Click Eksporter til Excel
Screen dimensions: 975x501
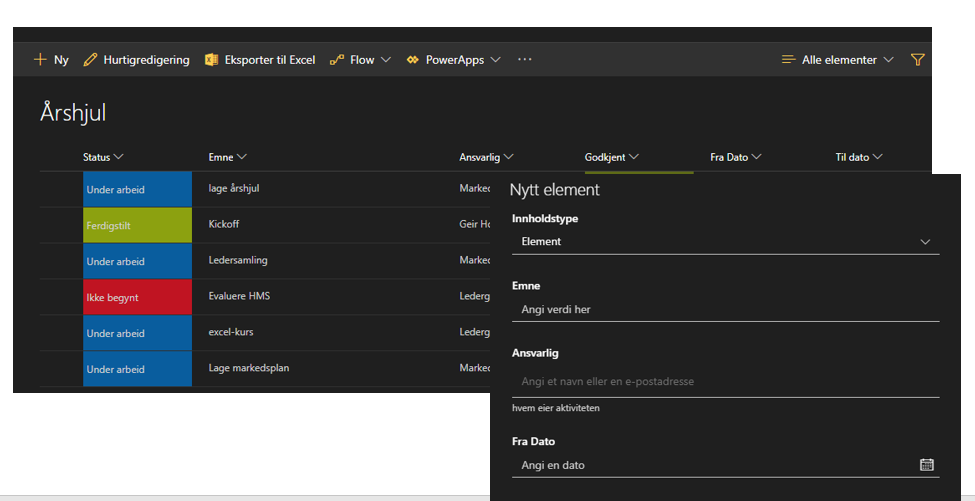pos(270,60)
